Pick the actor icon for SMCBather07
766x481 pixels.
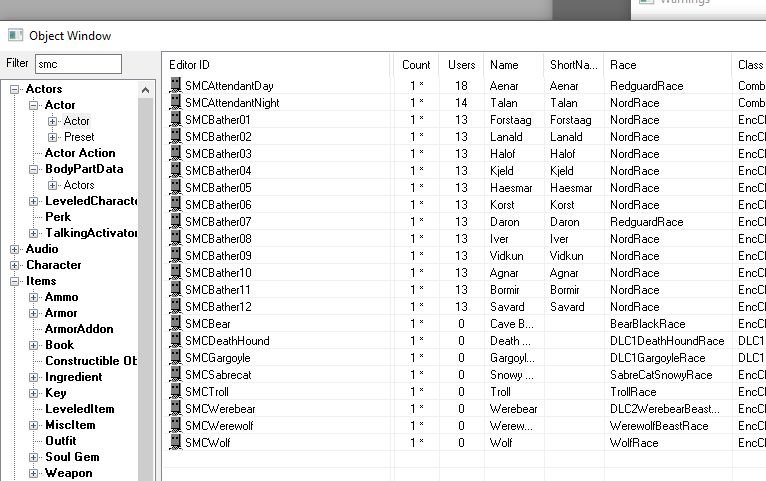tap(175, 221)
